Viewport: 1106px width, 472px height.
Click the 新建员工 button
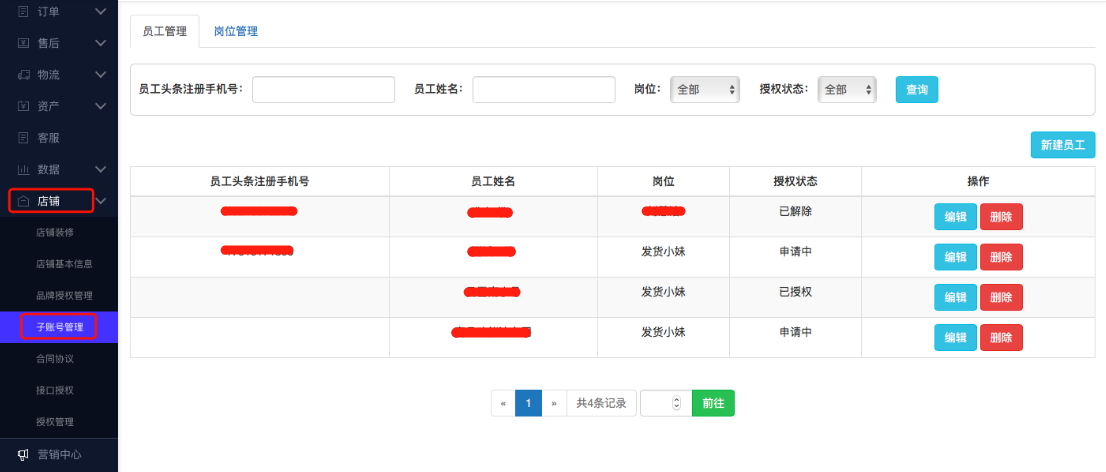click(1063, 145)
